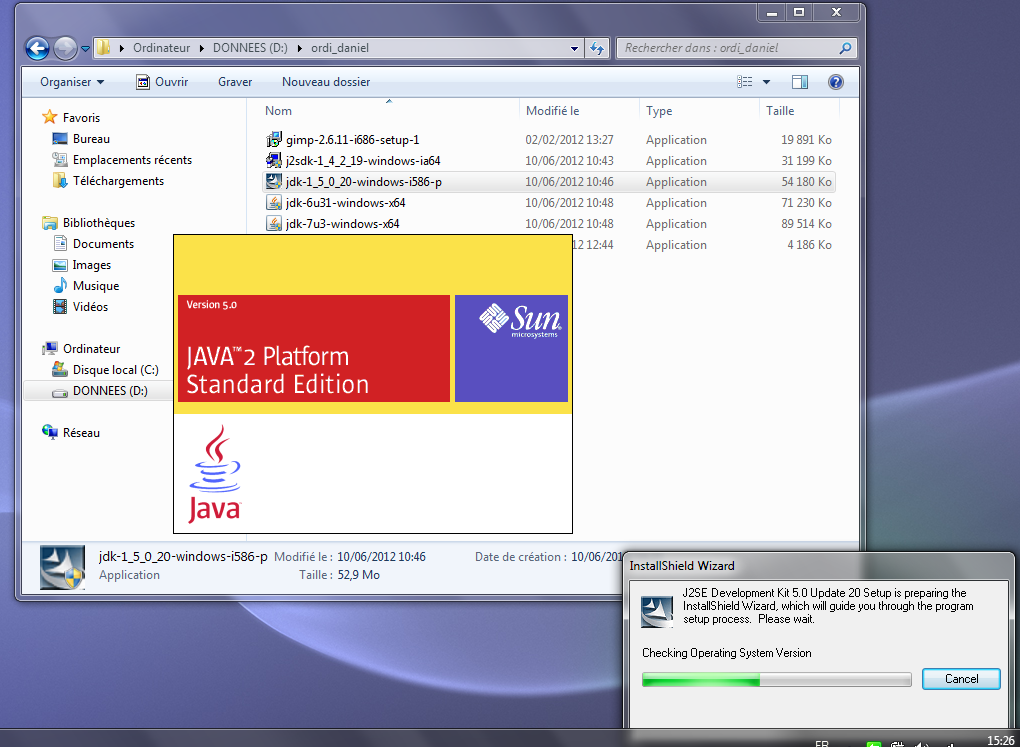
Task: Toggle the preview pane icon
Action: [x=800, y=82]
